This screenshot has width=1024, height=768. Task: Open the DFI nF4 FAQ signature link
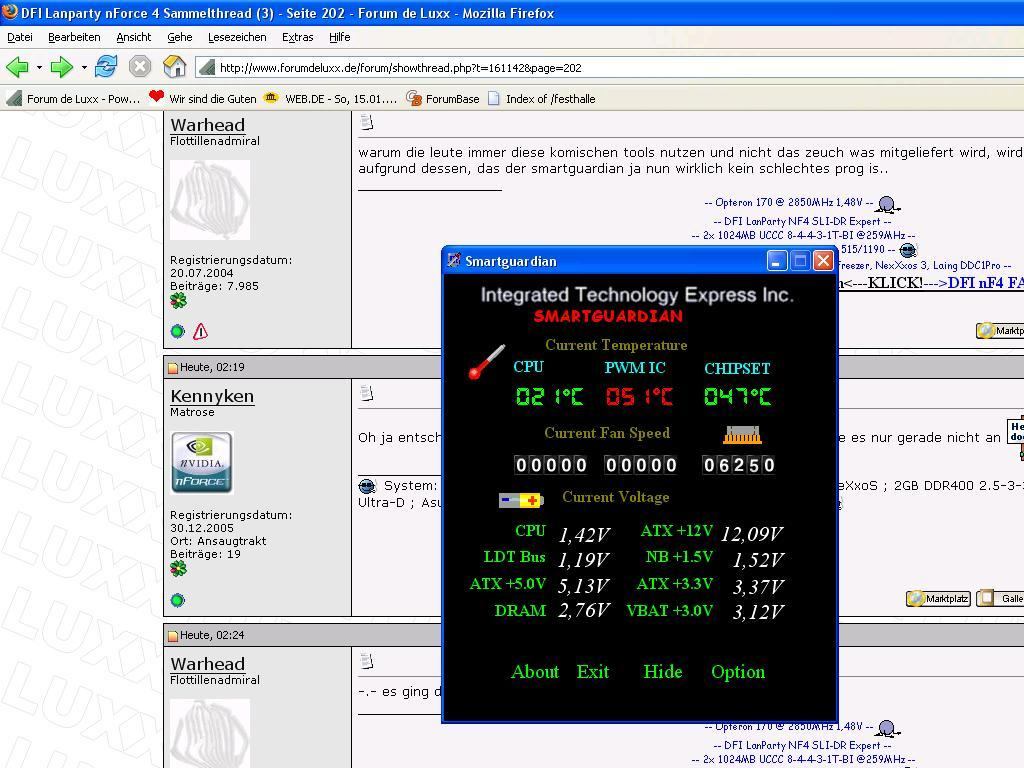[985, 283]
